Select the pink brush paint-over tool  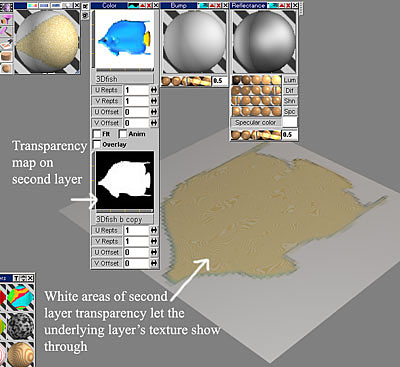[6, 31]
